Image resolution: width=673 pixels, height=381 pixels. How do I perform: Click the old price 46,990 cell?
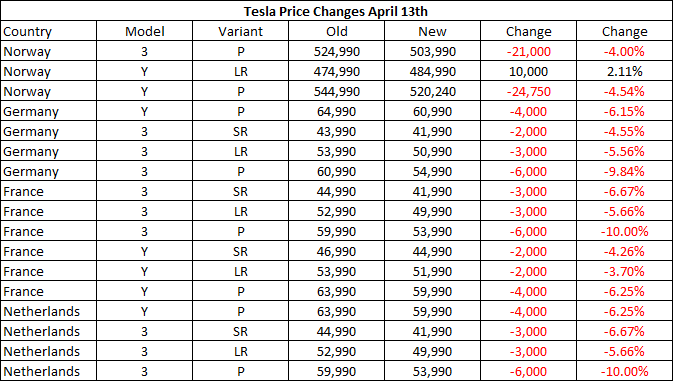tap(336, 251)
